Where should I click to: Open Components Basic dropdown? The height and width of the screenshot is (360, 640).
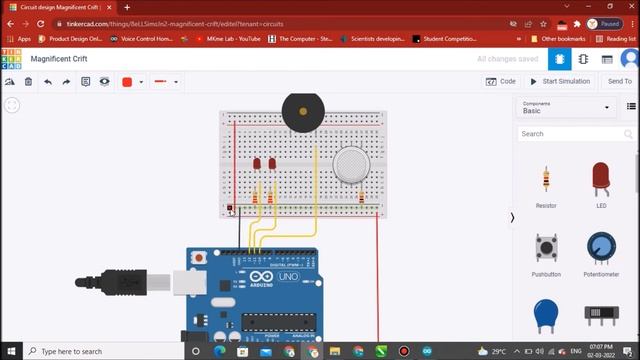566,107
